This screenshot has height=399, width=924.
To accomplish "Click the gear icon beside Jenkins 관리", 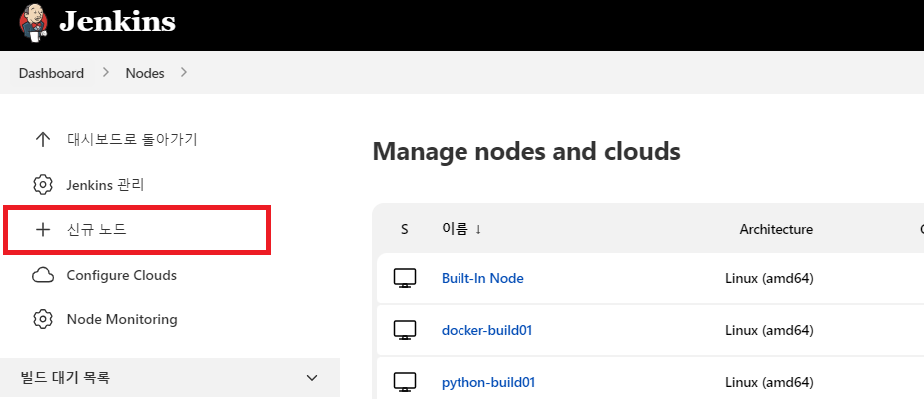I will pos(42,185).
